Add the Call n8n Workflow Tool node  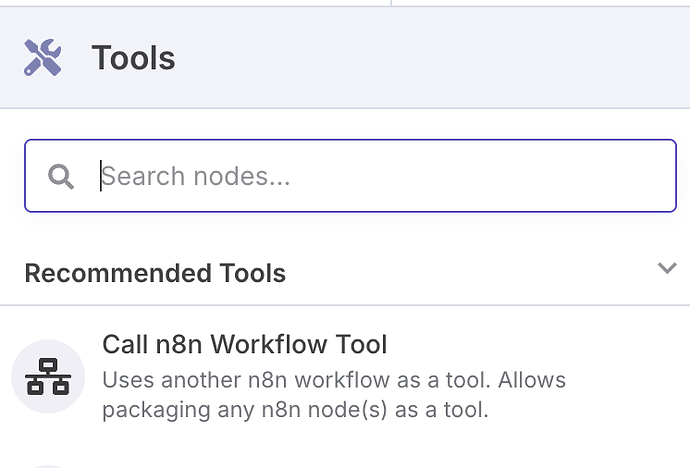point(345,377)
